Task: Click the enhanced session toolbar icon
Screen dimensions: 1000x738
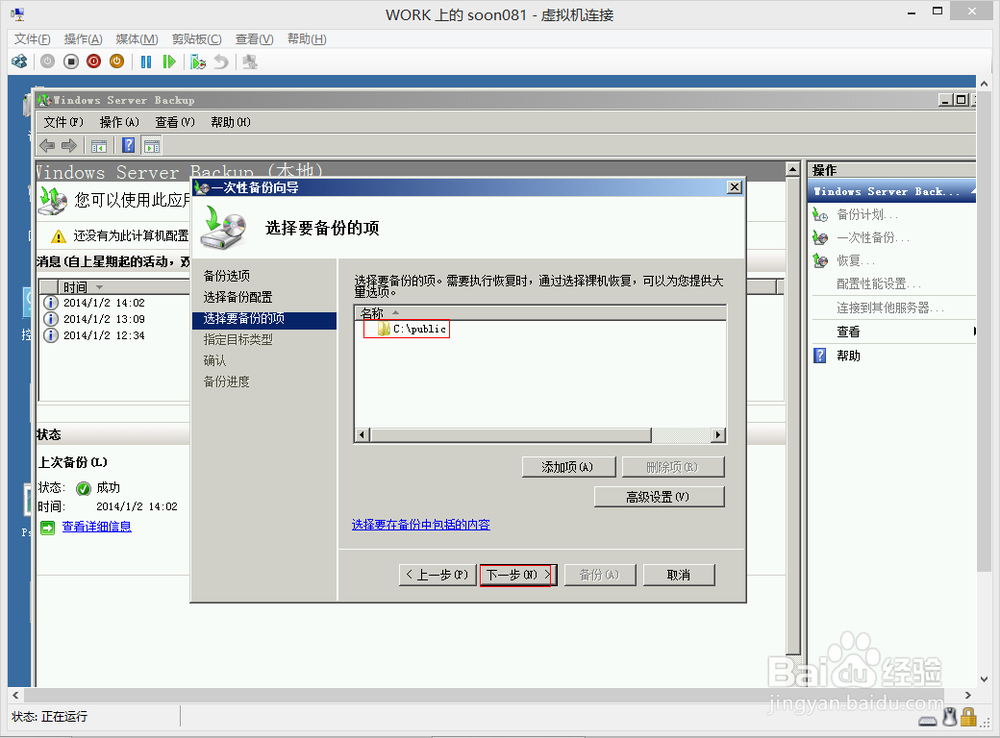Action: point(250,61)
